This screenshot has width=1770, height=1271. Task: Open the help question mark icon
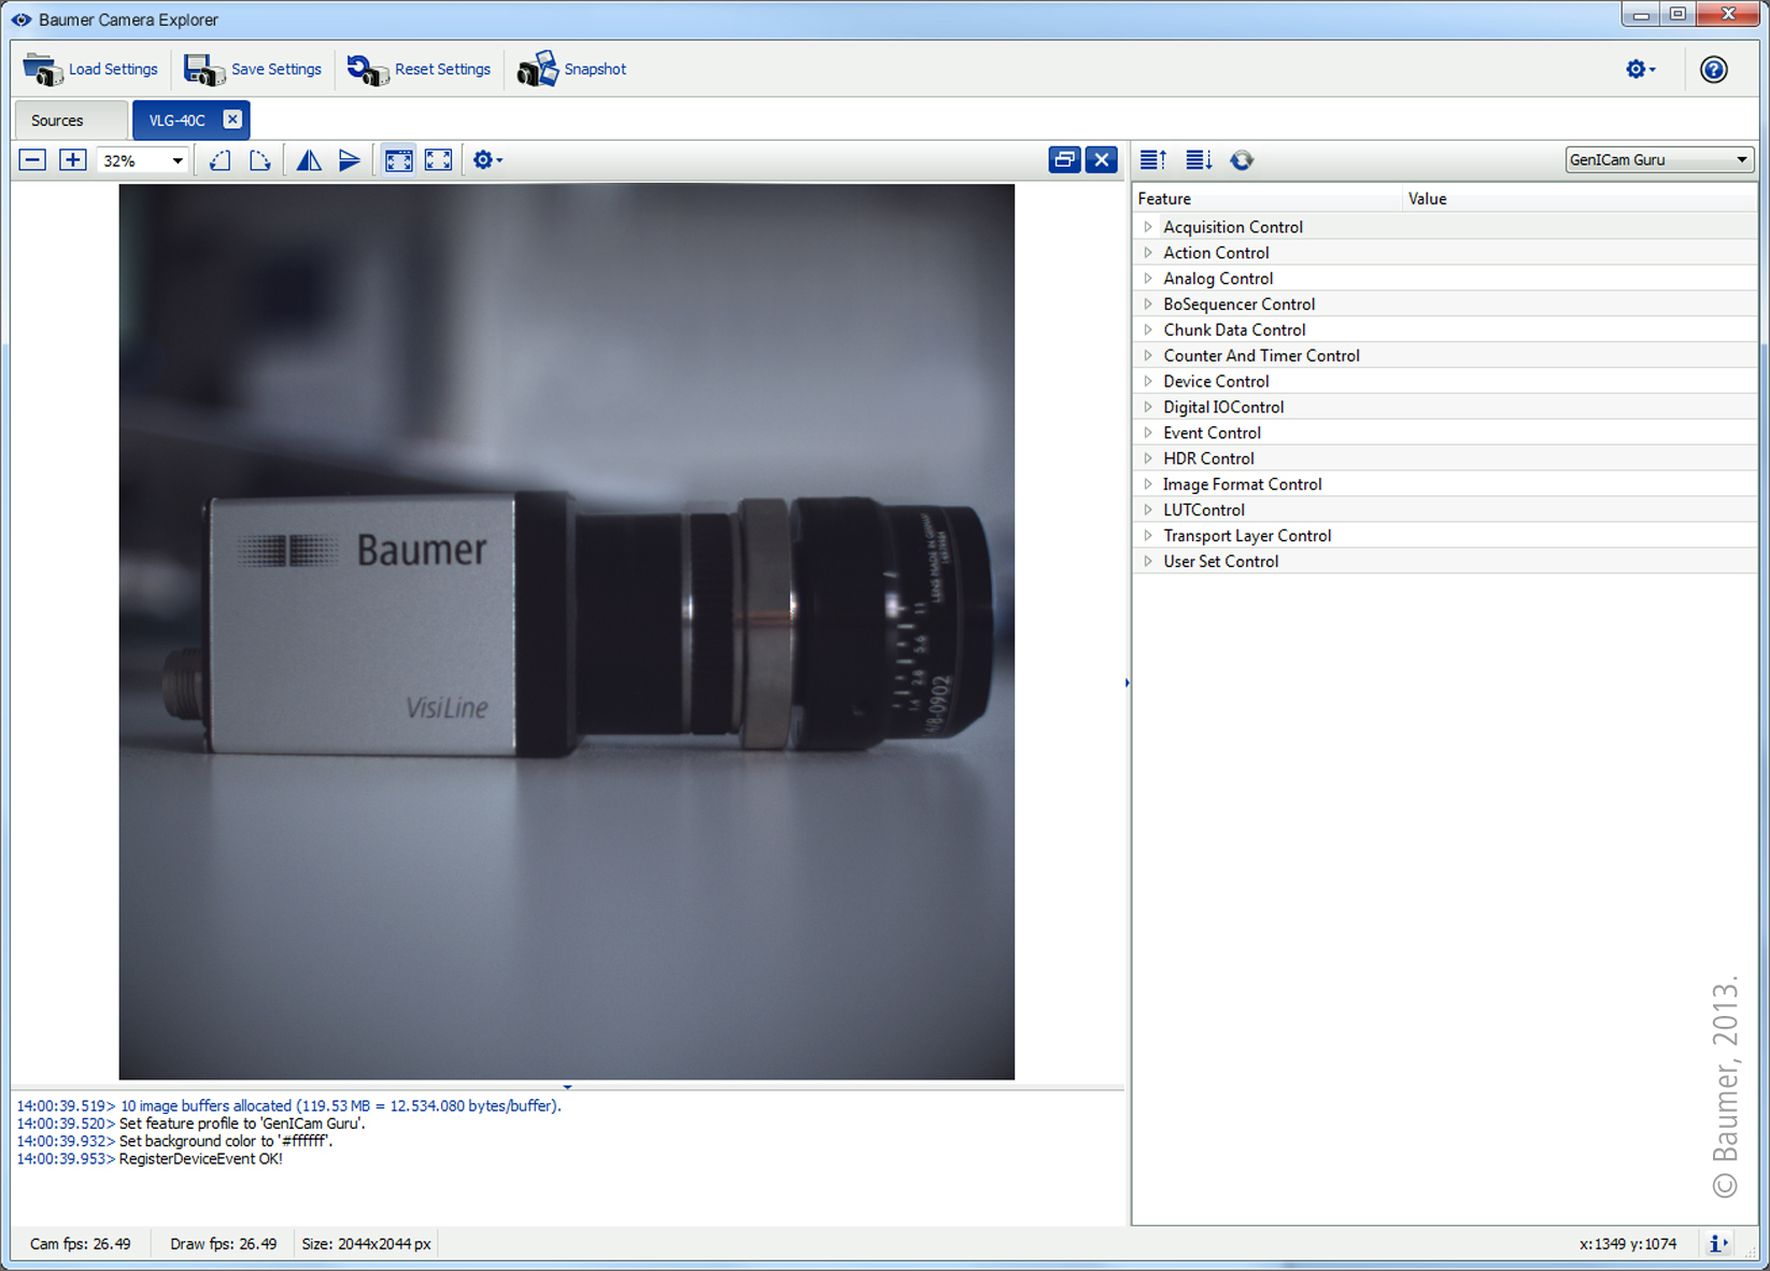tap(1713, 69)
